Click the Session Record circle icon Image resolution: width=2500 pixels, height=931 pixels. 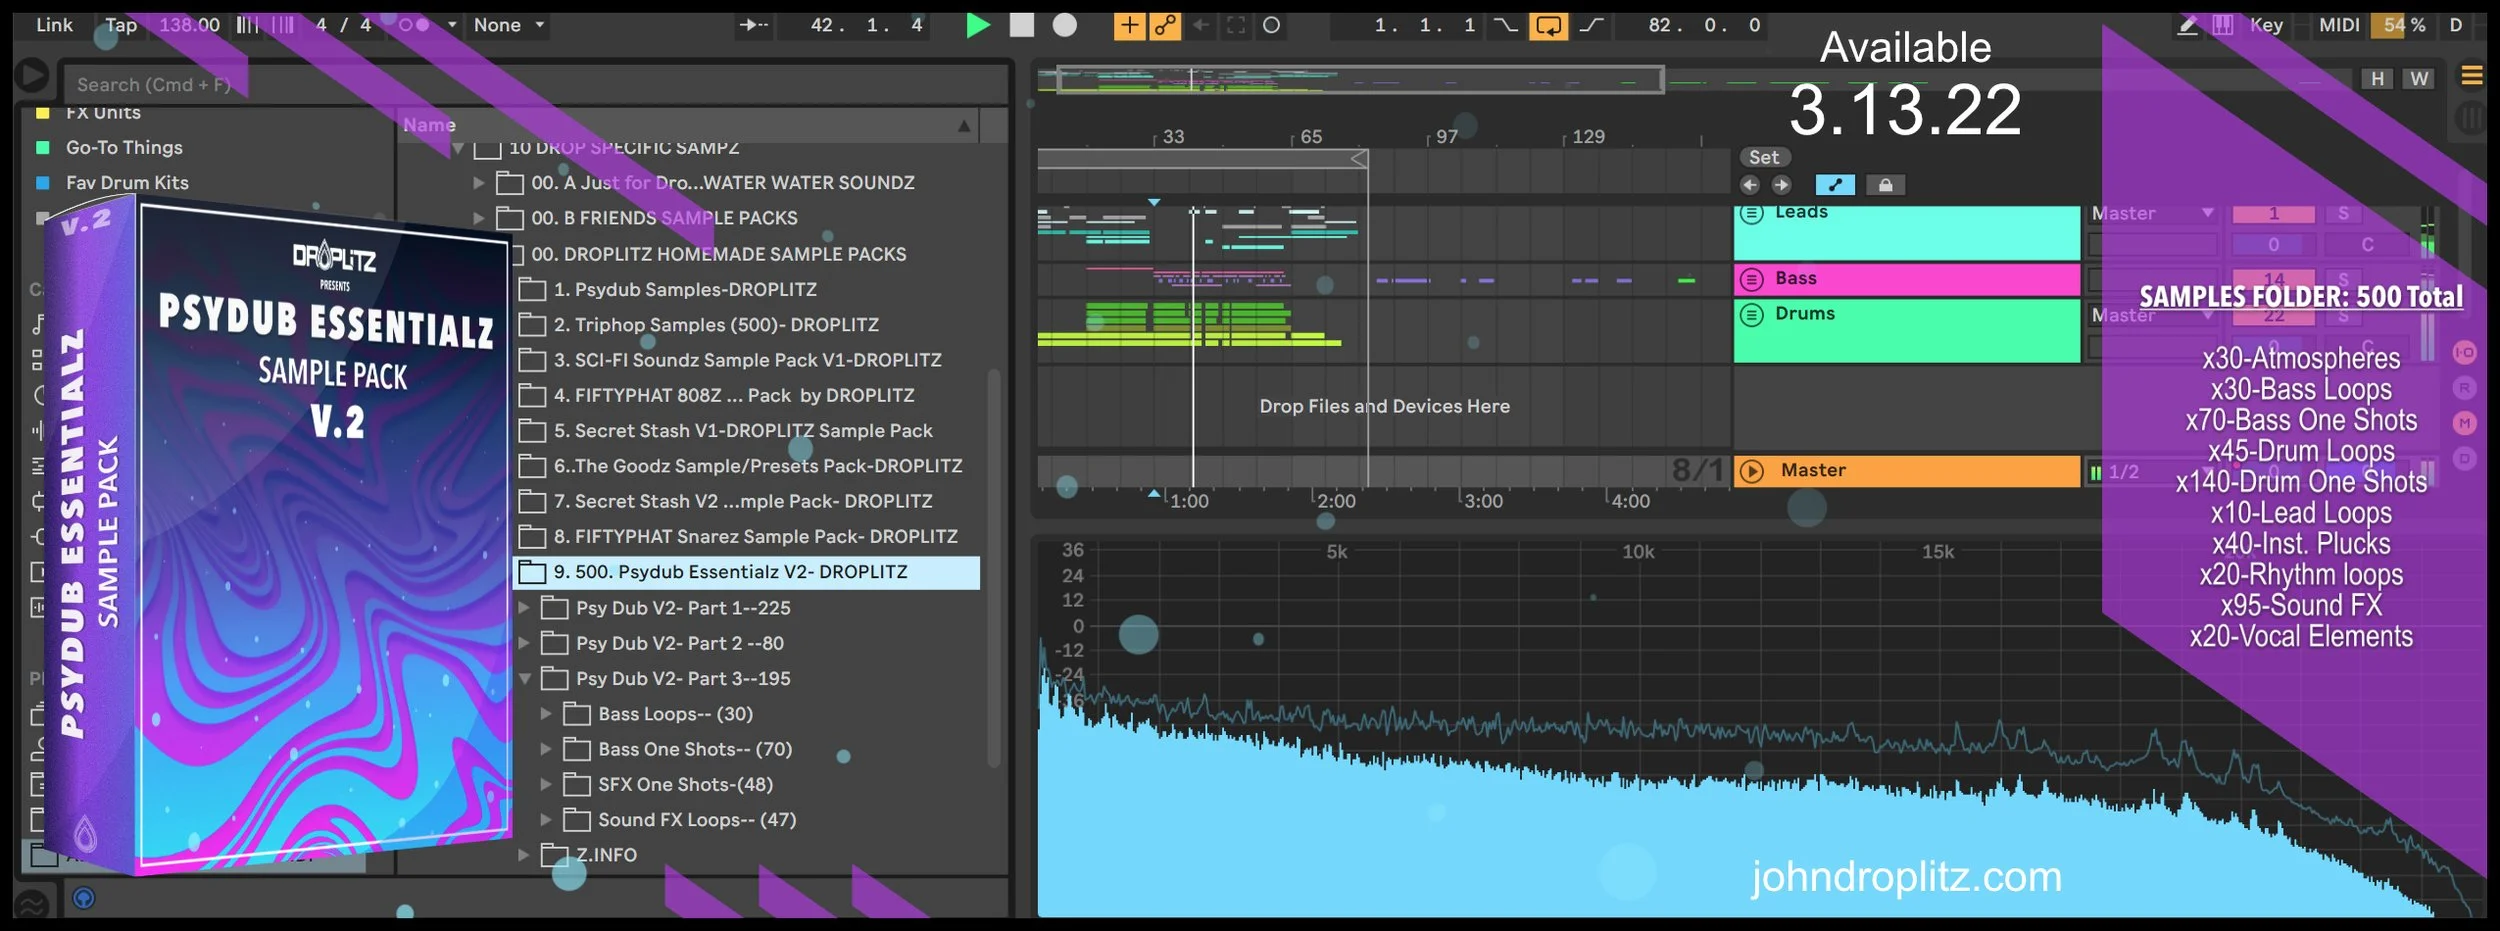tap(1272, 25)
